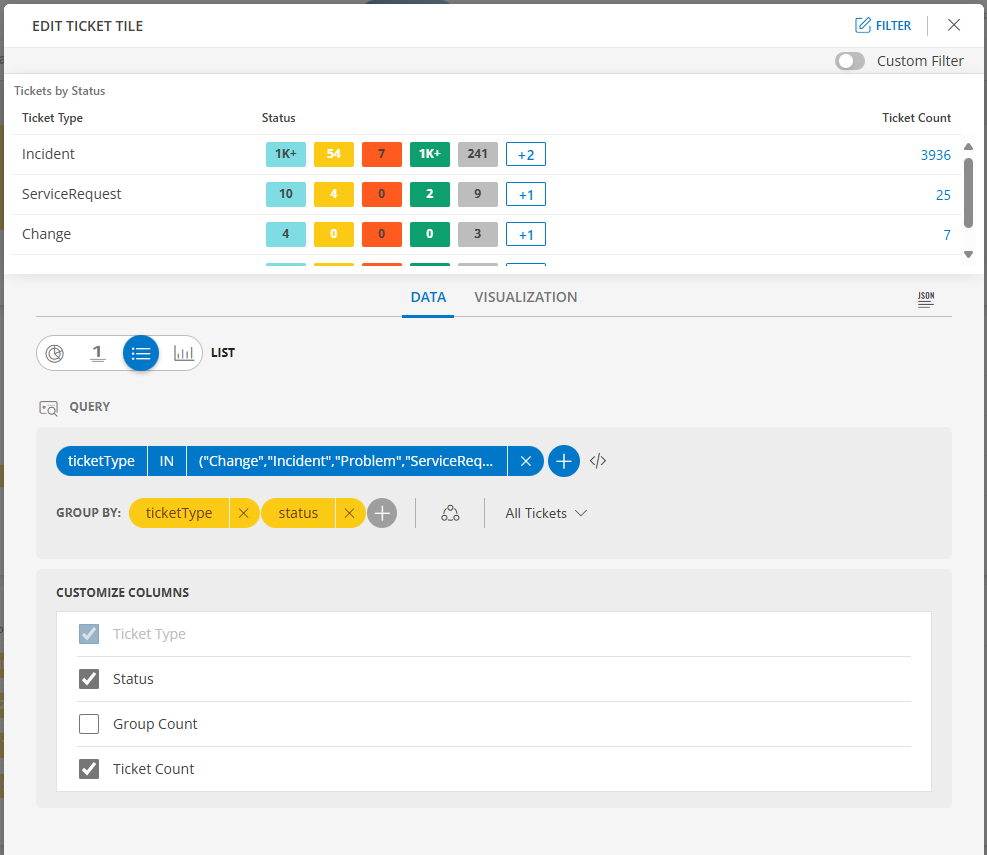Enable the Custom Filter toggle
Viewport: 987px width, 855px height.
click(x=849, y=61)
